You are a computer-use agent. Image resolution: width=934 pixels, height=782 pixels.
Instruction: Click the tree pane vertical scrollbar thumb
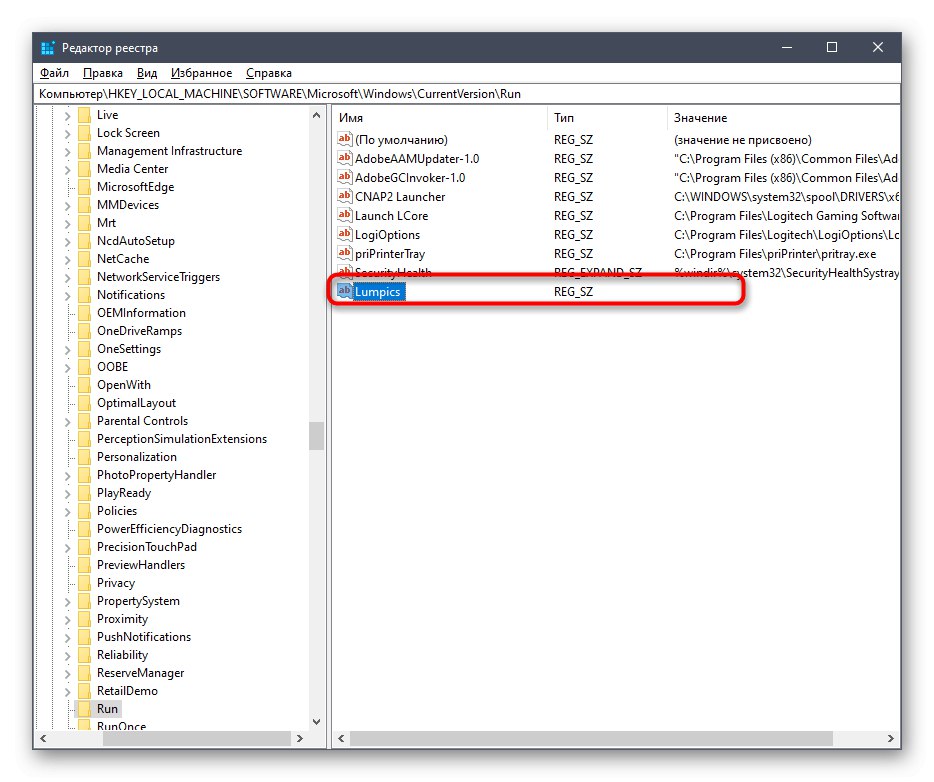316,436
